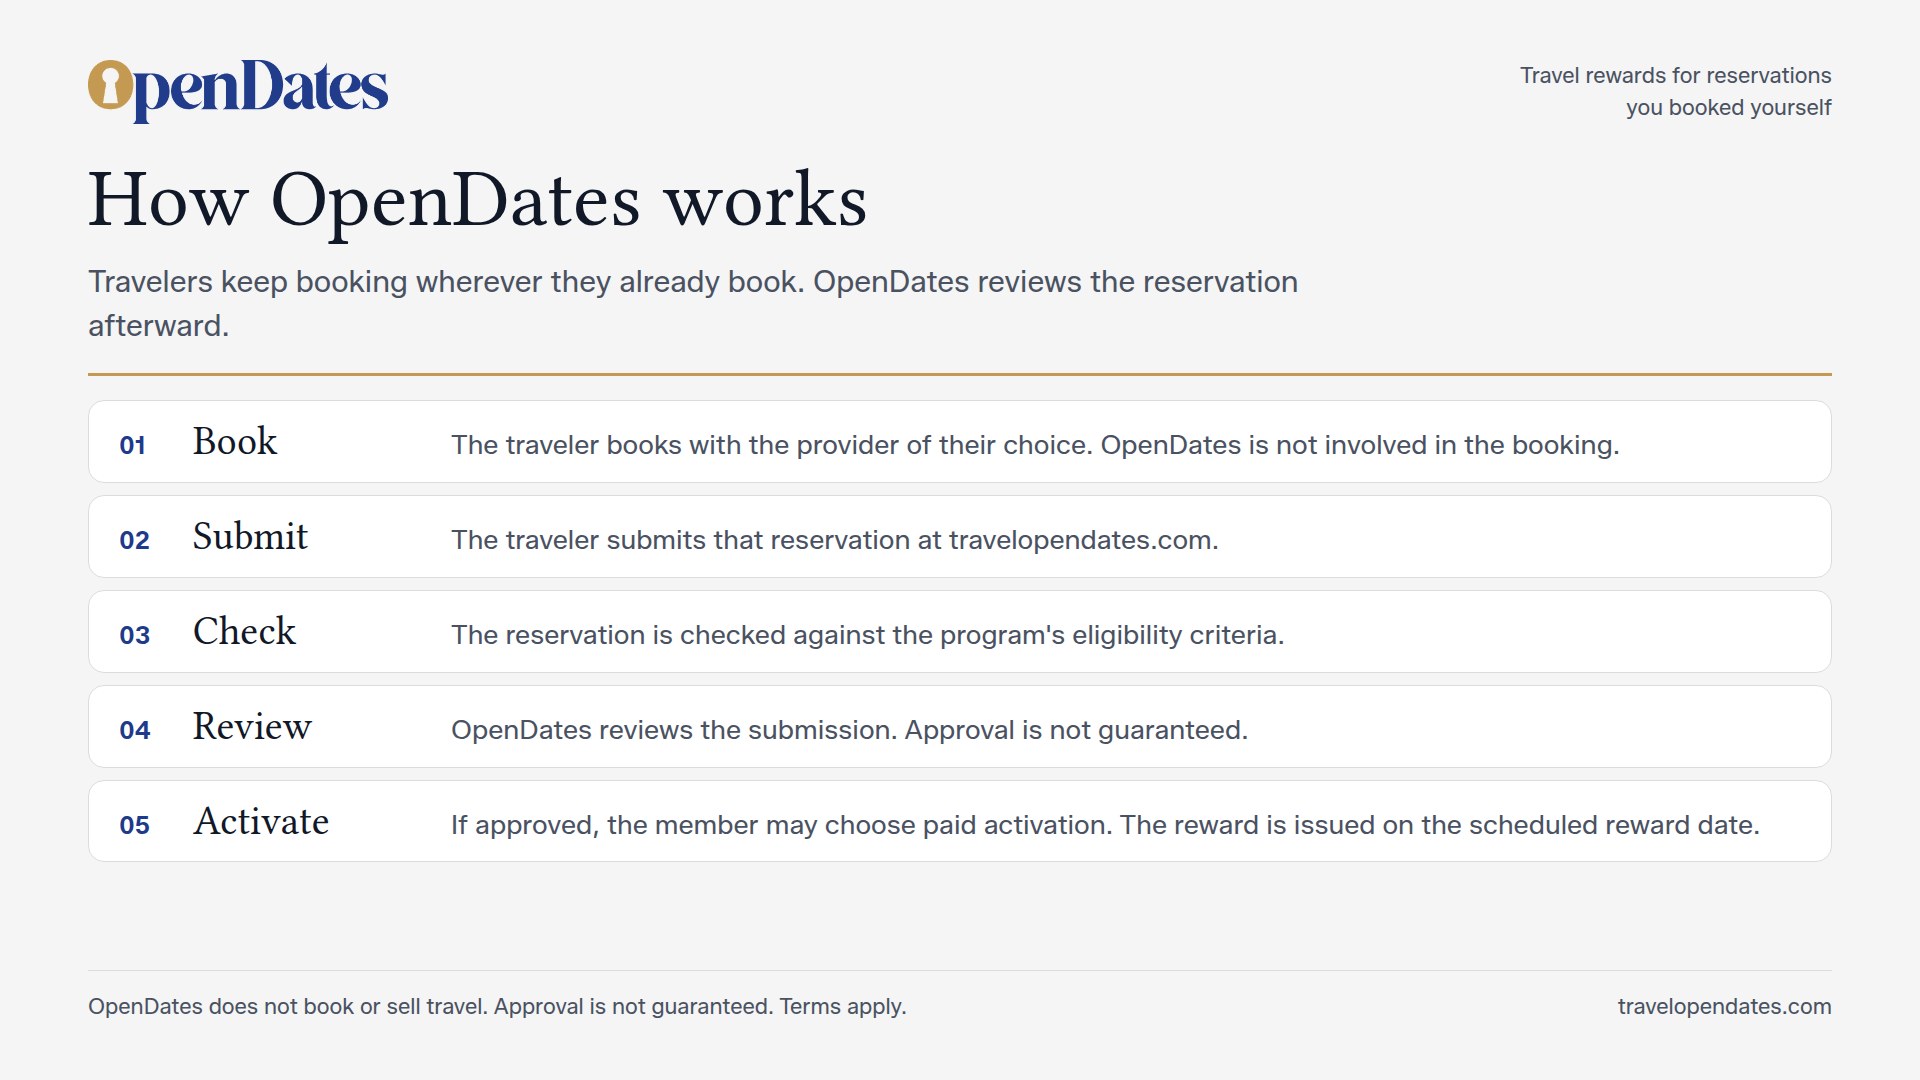Viewport: 1920px width, 1080px height.
Task: Select the Approval is not guaranteed description
Action: 849,730
